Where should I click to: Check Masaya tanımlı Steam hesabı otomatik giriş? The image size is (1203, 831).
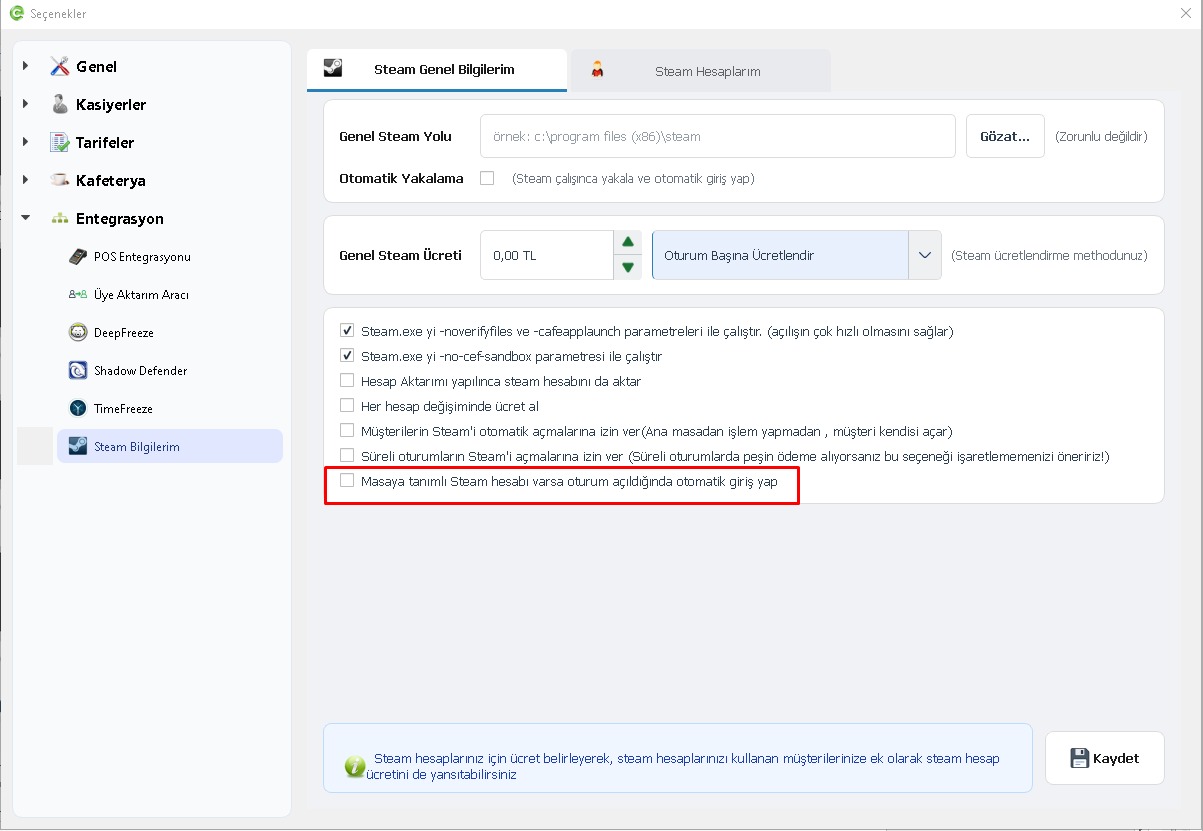(347, 481)
